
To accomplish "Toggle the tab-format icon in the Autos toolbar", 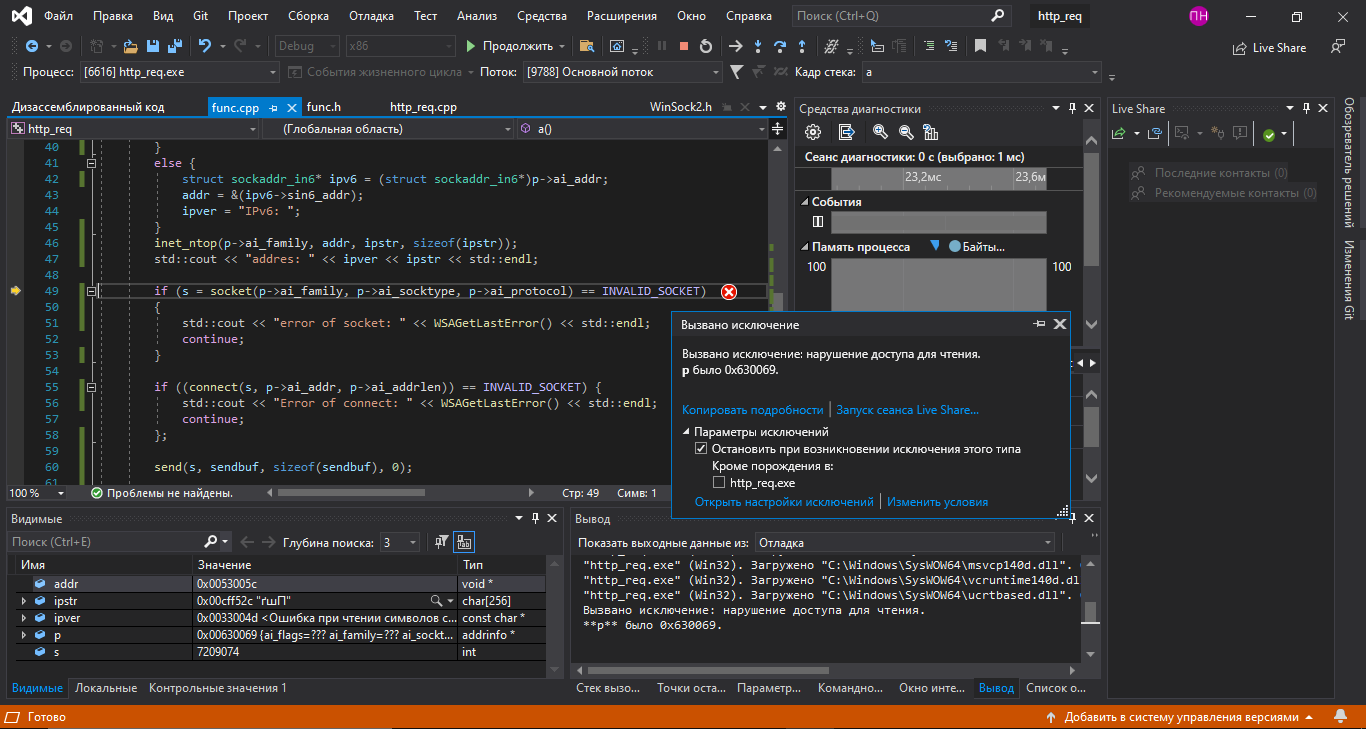I will click(x=464, y=542).
